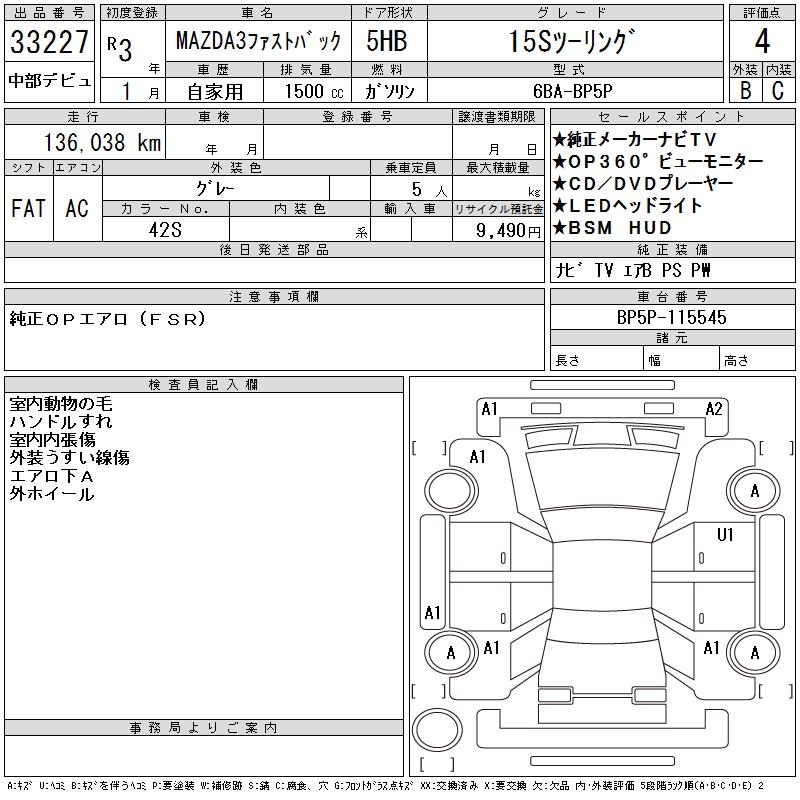Click the overall evaluation score 4
800x800 pixels.
(762, 41)
